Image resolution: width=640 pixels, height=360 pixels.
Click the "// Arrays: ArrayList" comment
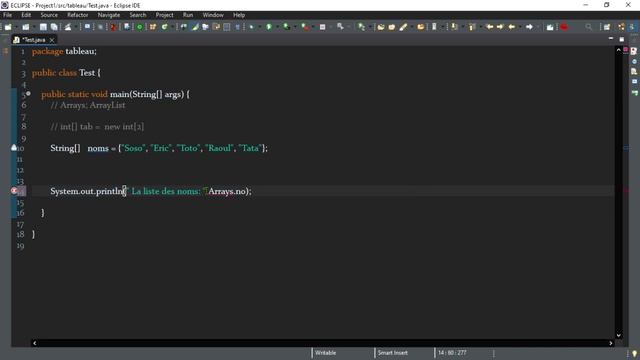coord(88,105)
